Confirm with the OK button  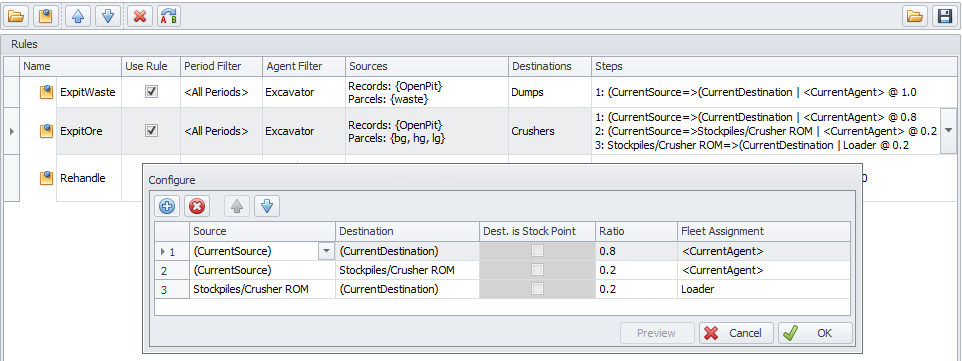[x=815, y=333]
